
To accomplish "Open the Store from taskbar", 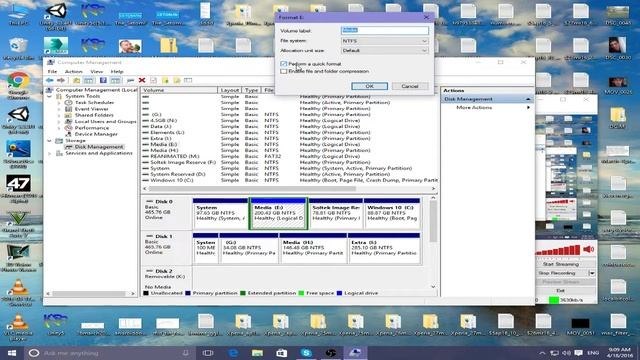I will click(x=282, y=353).
